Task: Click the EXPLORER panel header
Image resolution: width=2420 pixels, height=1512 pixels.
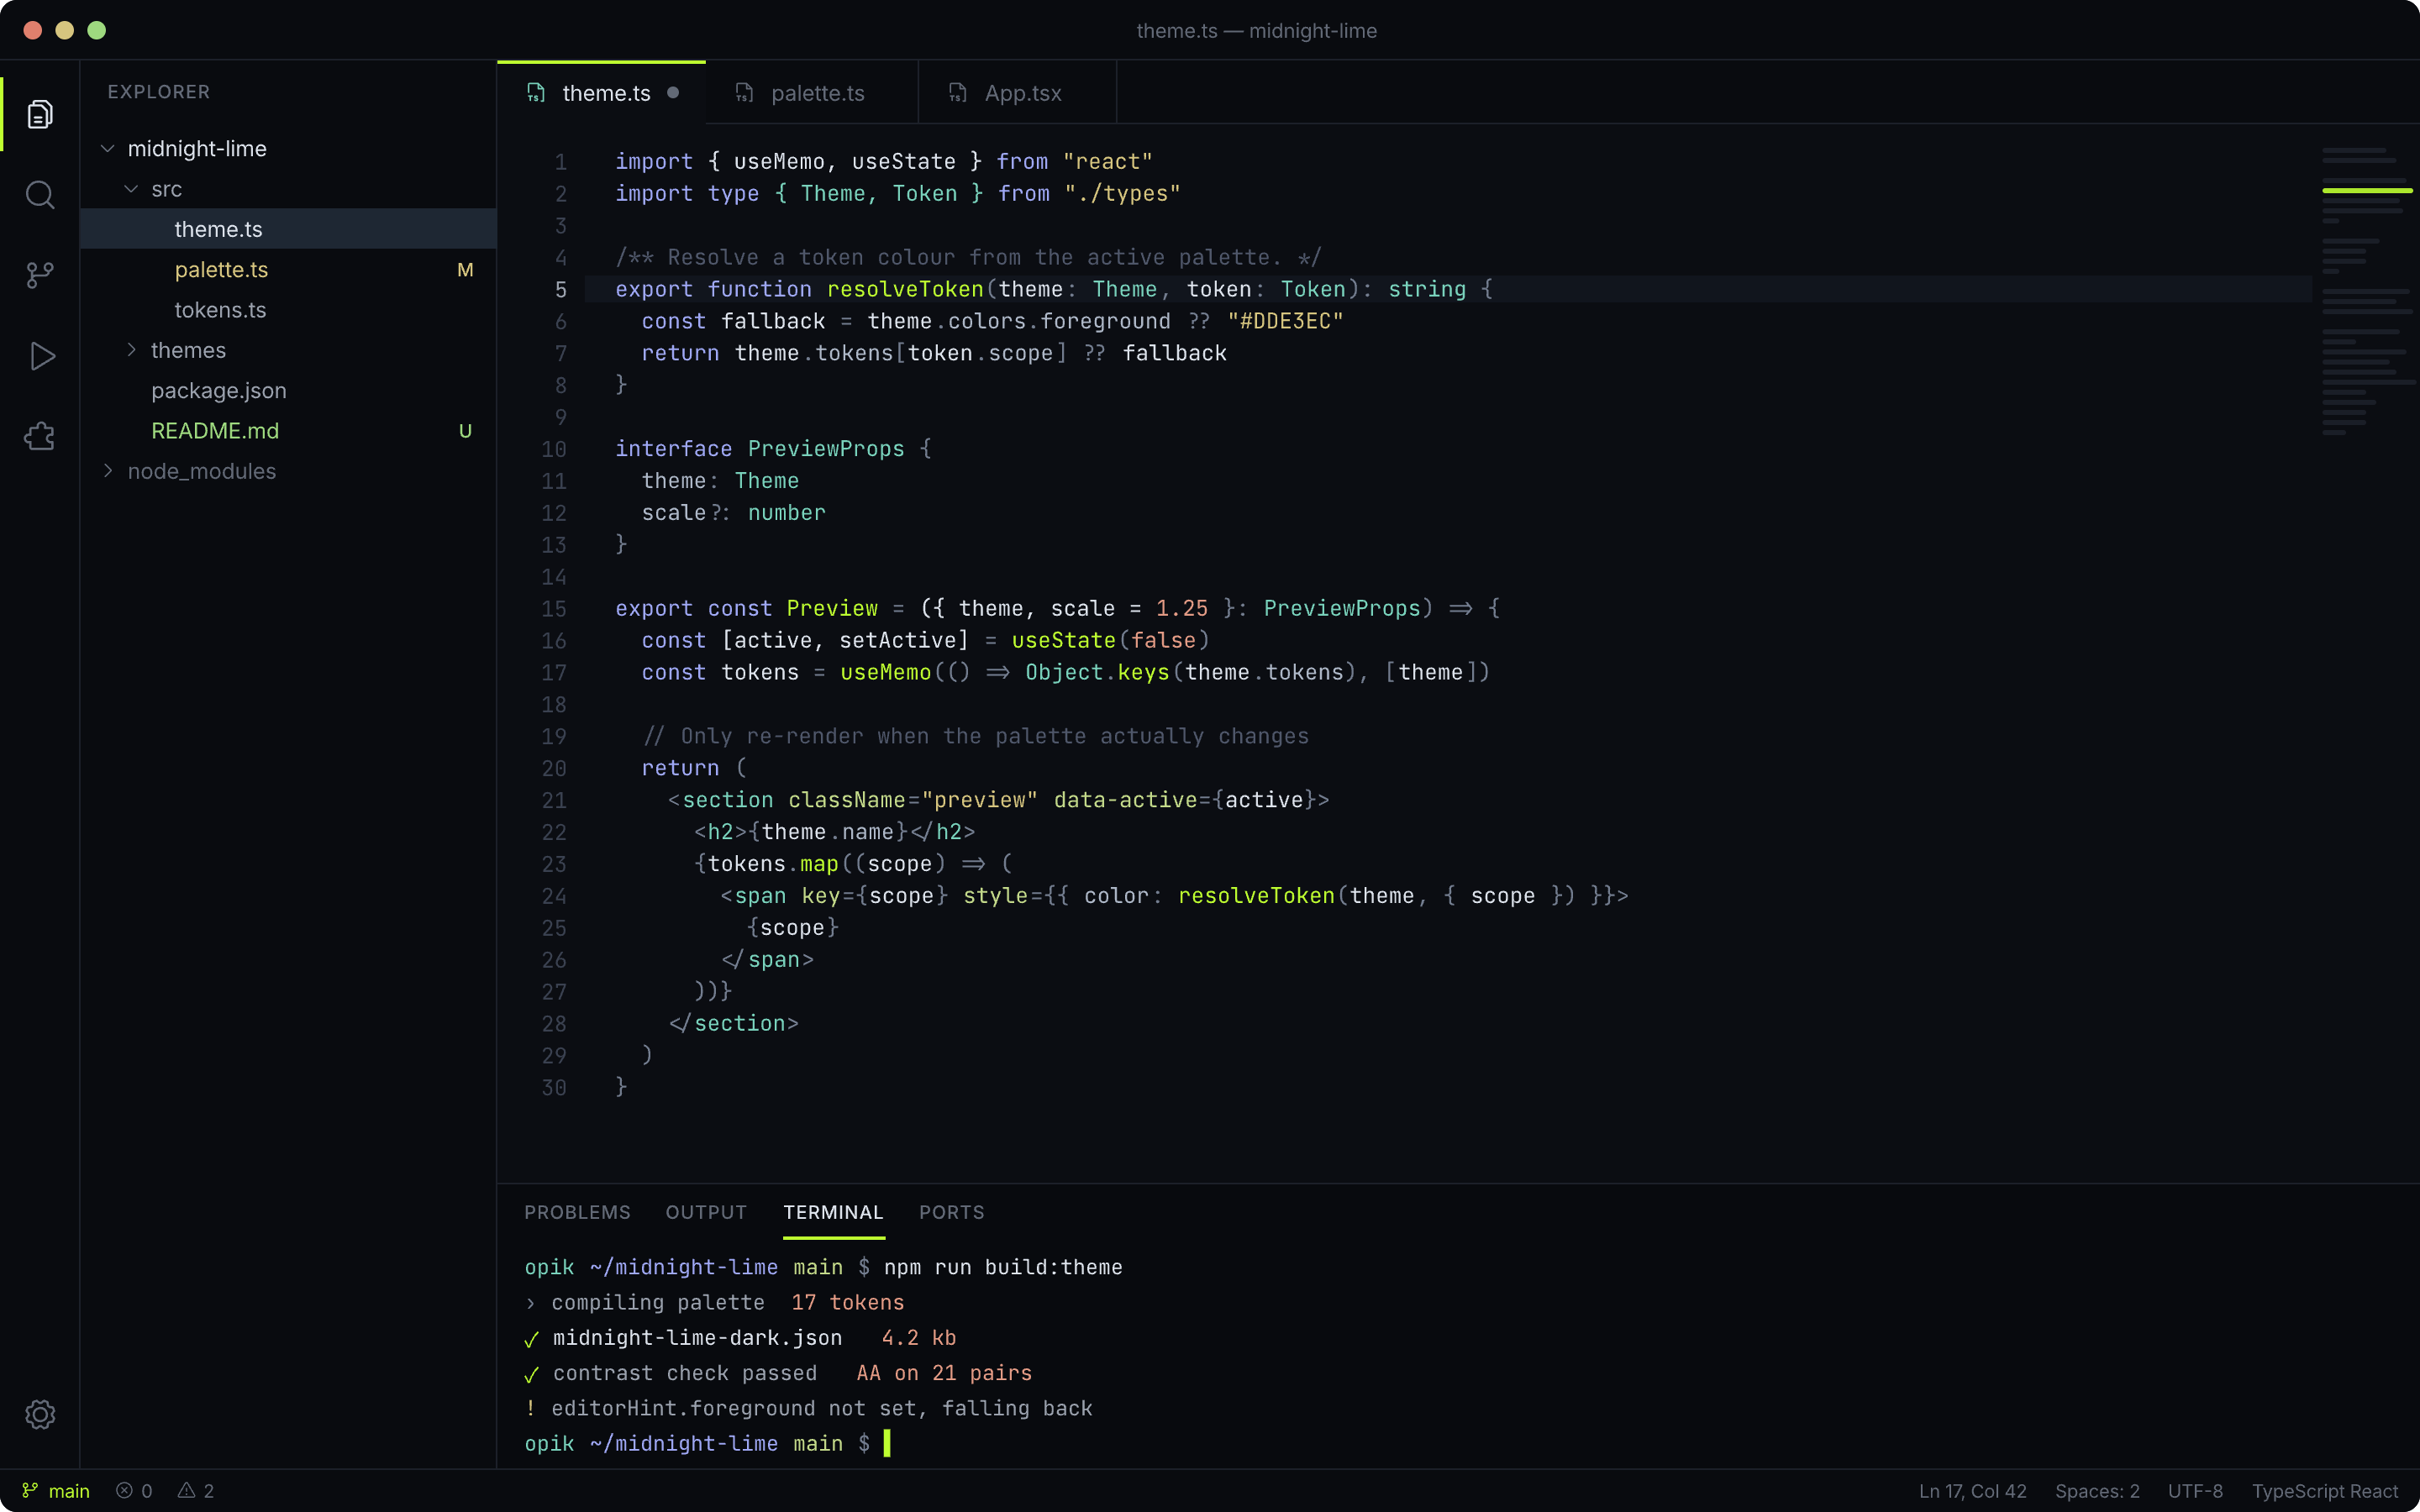Action: (159, 92)
